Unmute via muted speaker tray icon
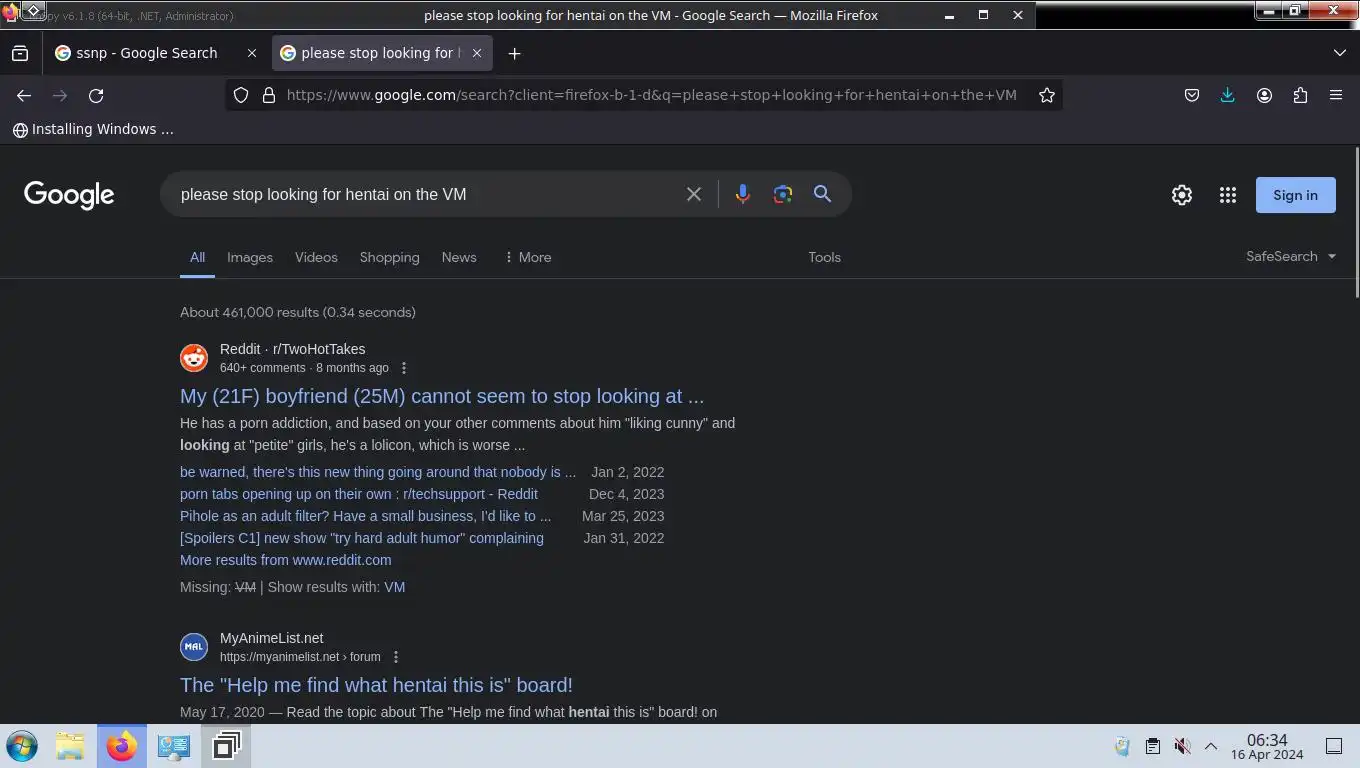Image resolution: width=1360 pixels, height=768 pixels. 1182,746
